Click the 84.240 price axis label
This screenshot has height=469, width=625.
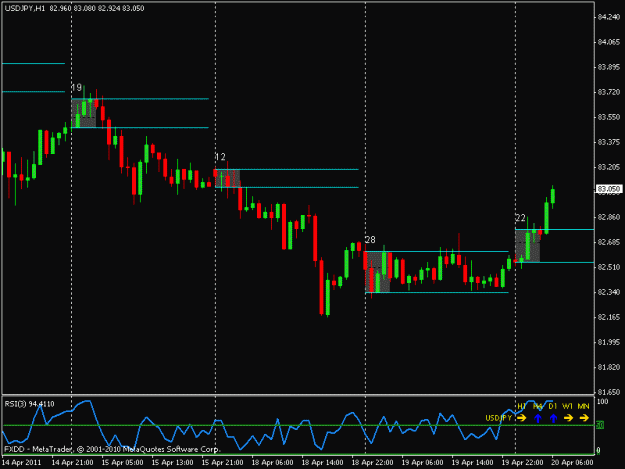[609, 17]
